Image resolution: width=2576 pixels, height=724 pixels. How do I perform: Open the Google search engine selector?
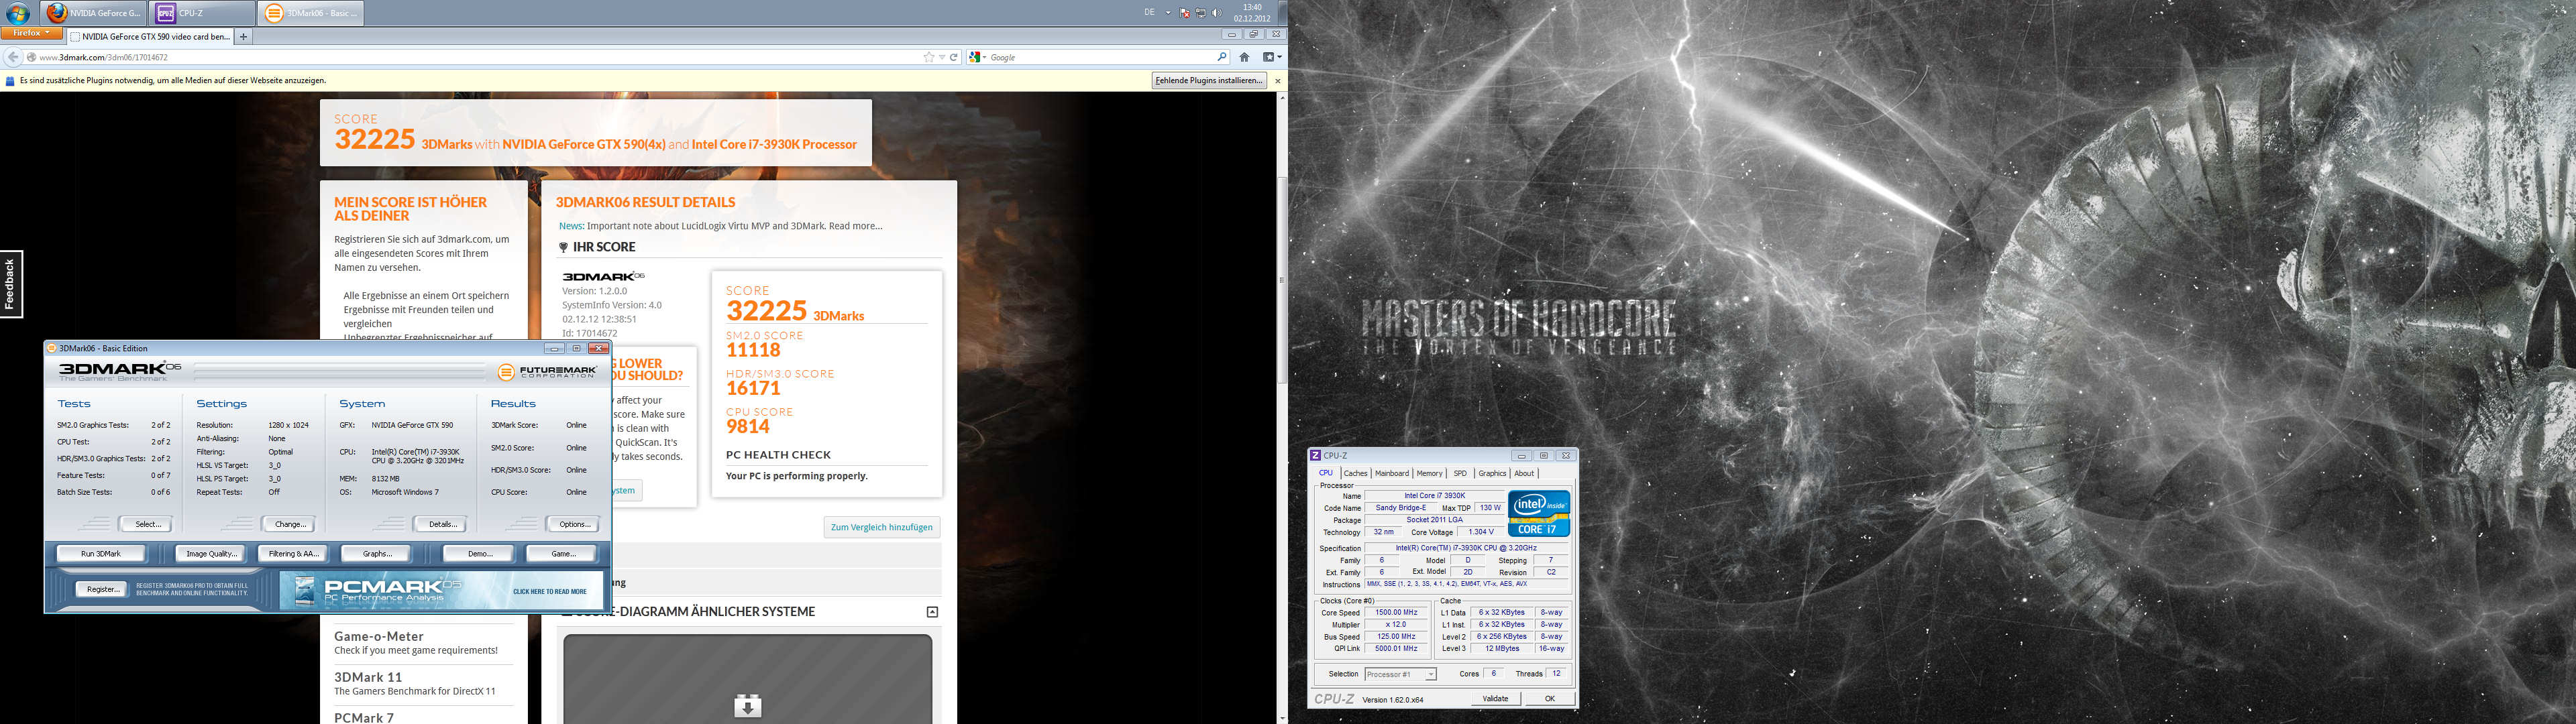[976, 57]
